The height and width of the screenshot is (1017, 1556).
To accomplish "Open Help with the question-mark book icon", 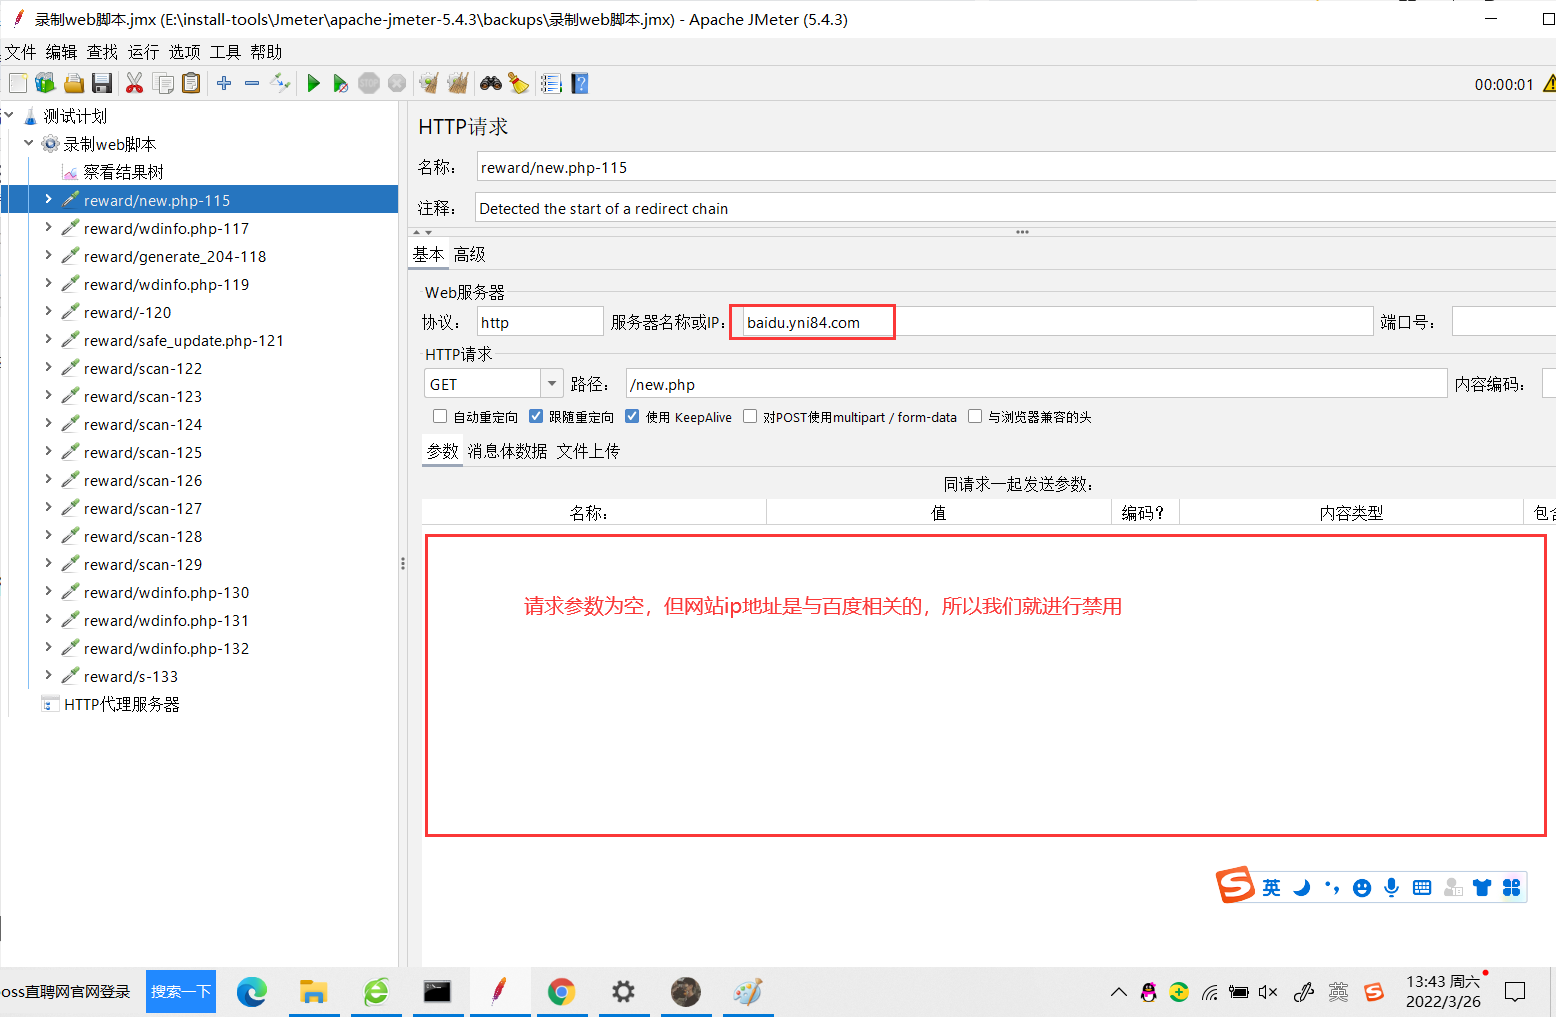I will (x=579, y=83).
